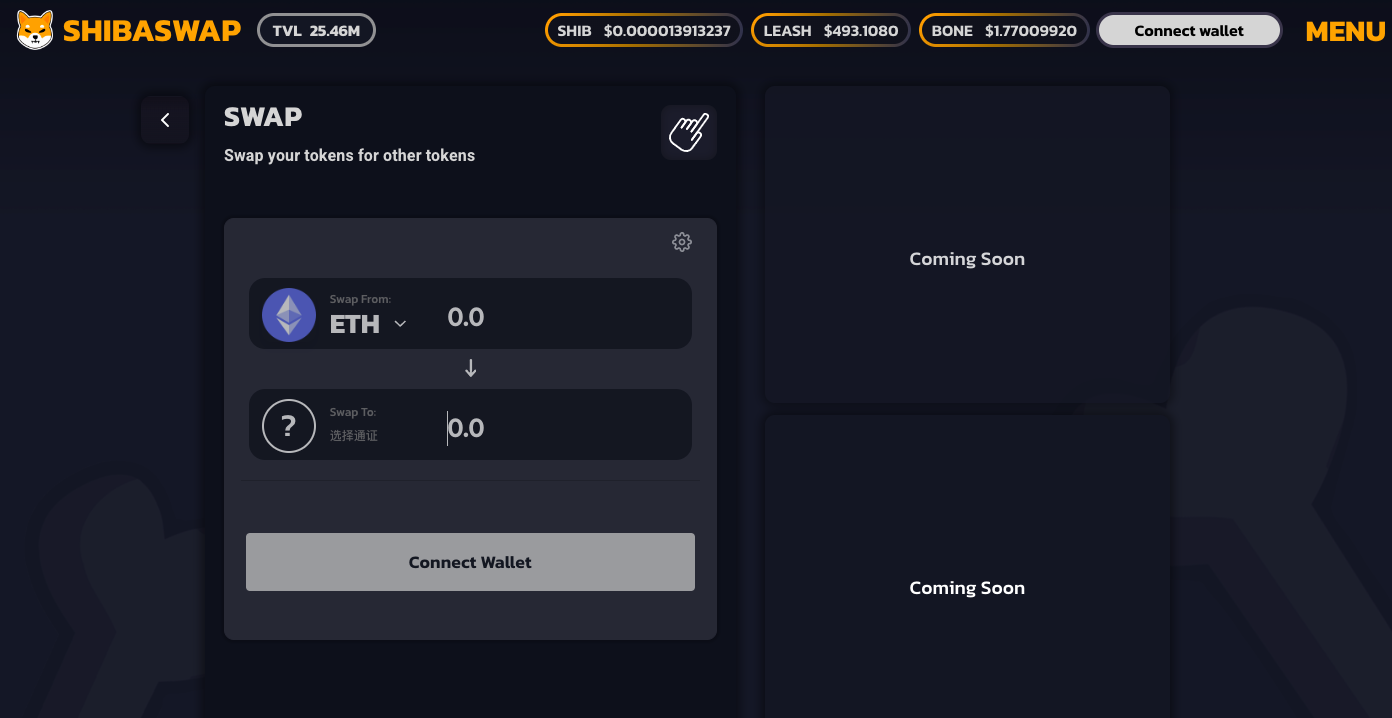
Task: Select the BONE price badge
Action: tap(1003, 31)
